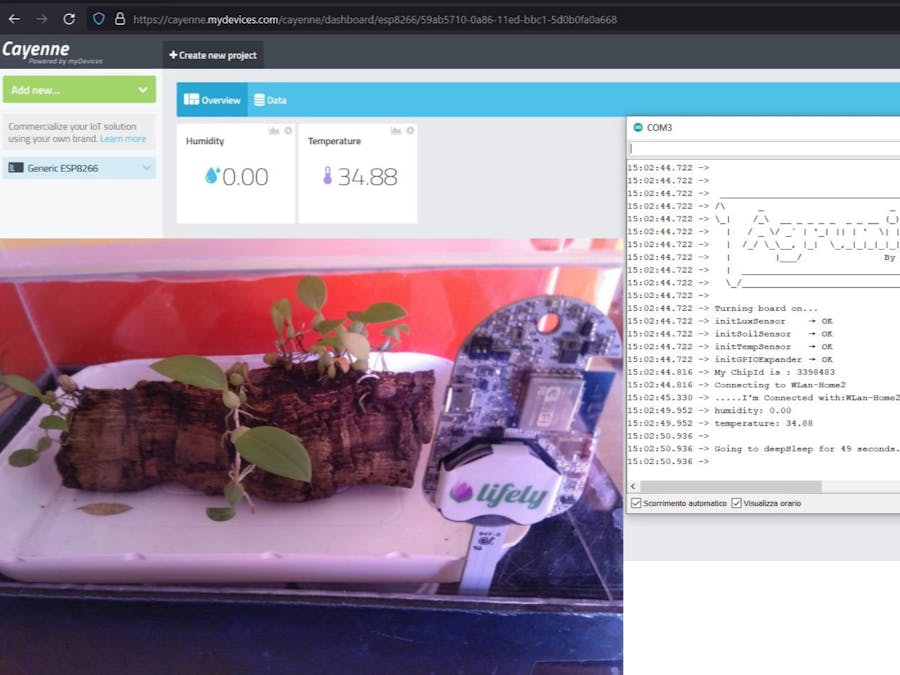Click the 'initTempSensor' OK log line
The height and width of the screenshot is (675, 900).
click(x=773, y=347)
